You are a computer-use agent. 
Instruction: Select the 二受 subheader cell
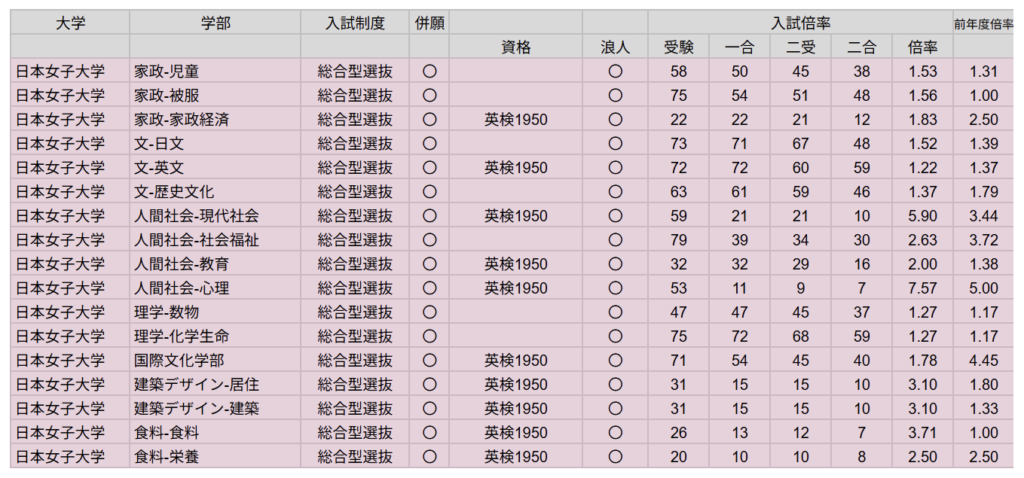pos(801,46)
